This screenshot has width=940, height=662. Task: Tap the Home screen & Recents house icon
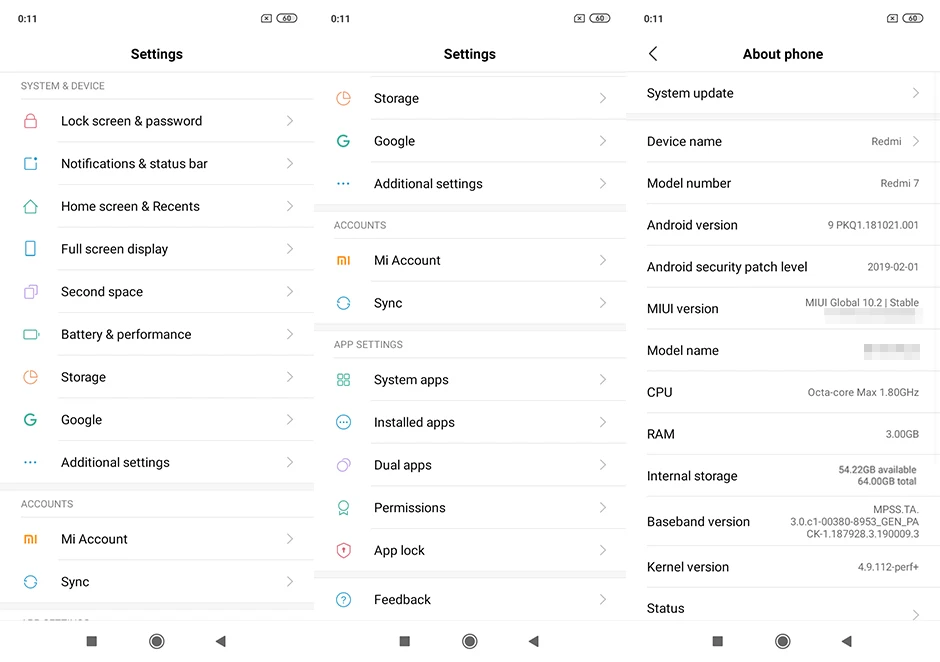coord(31,207)
